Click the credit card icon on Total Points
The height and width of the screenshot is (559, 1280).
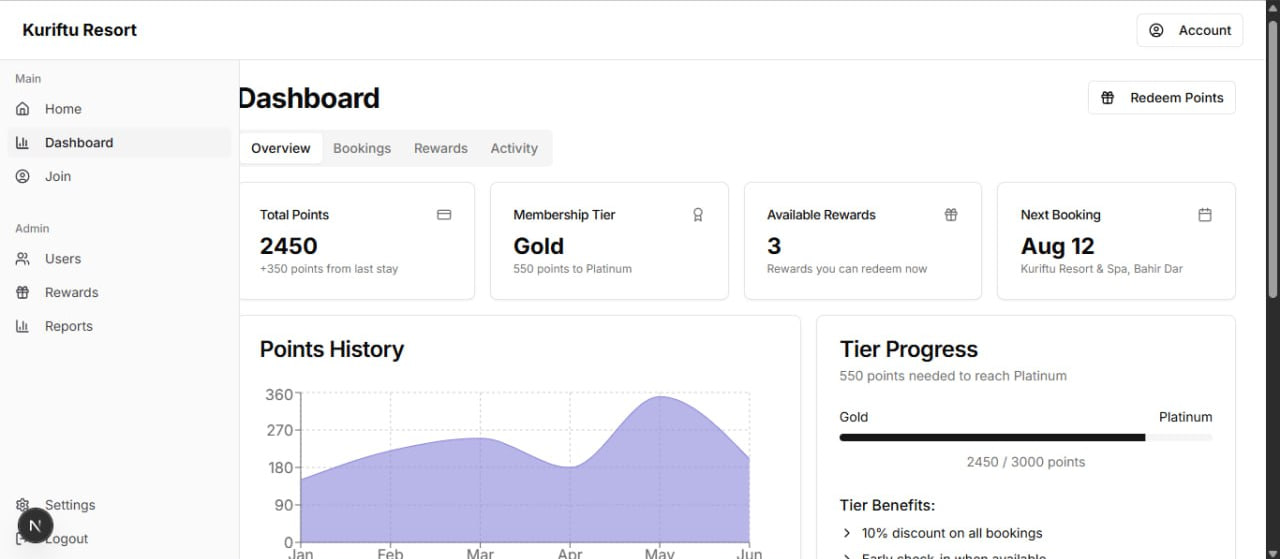tap(444, 215)
